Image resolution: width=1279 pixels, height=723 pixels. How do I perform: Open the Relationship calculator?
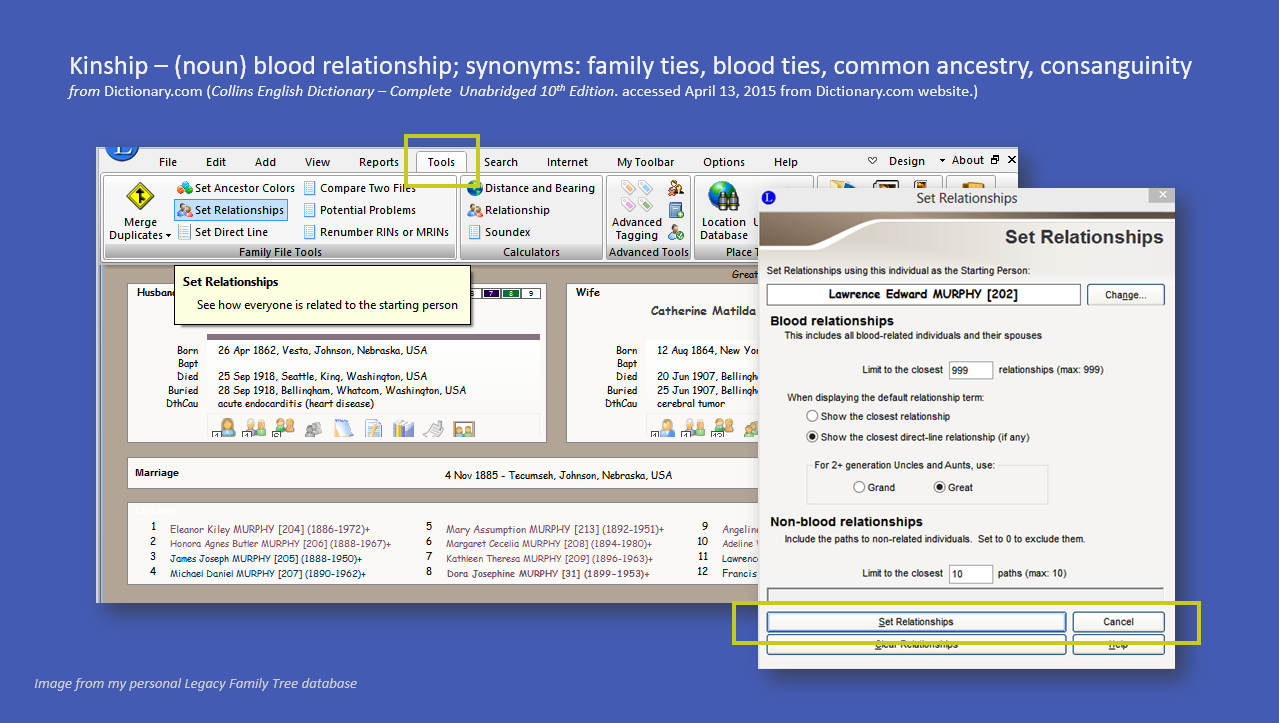[x=508, y=210]
